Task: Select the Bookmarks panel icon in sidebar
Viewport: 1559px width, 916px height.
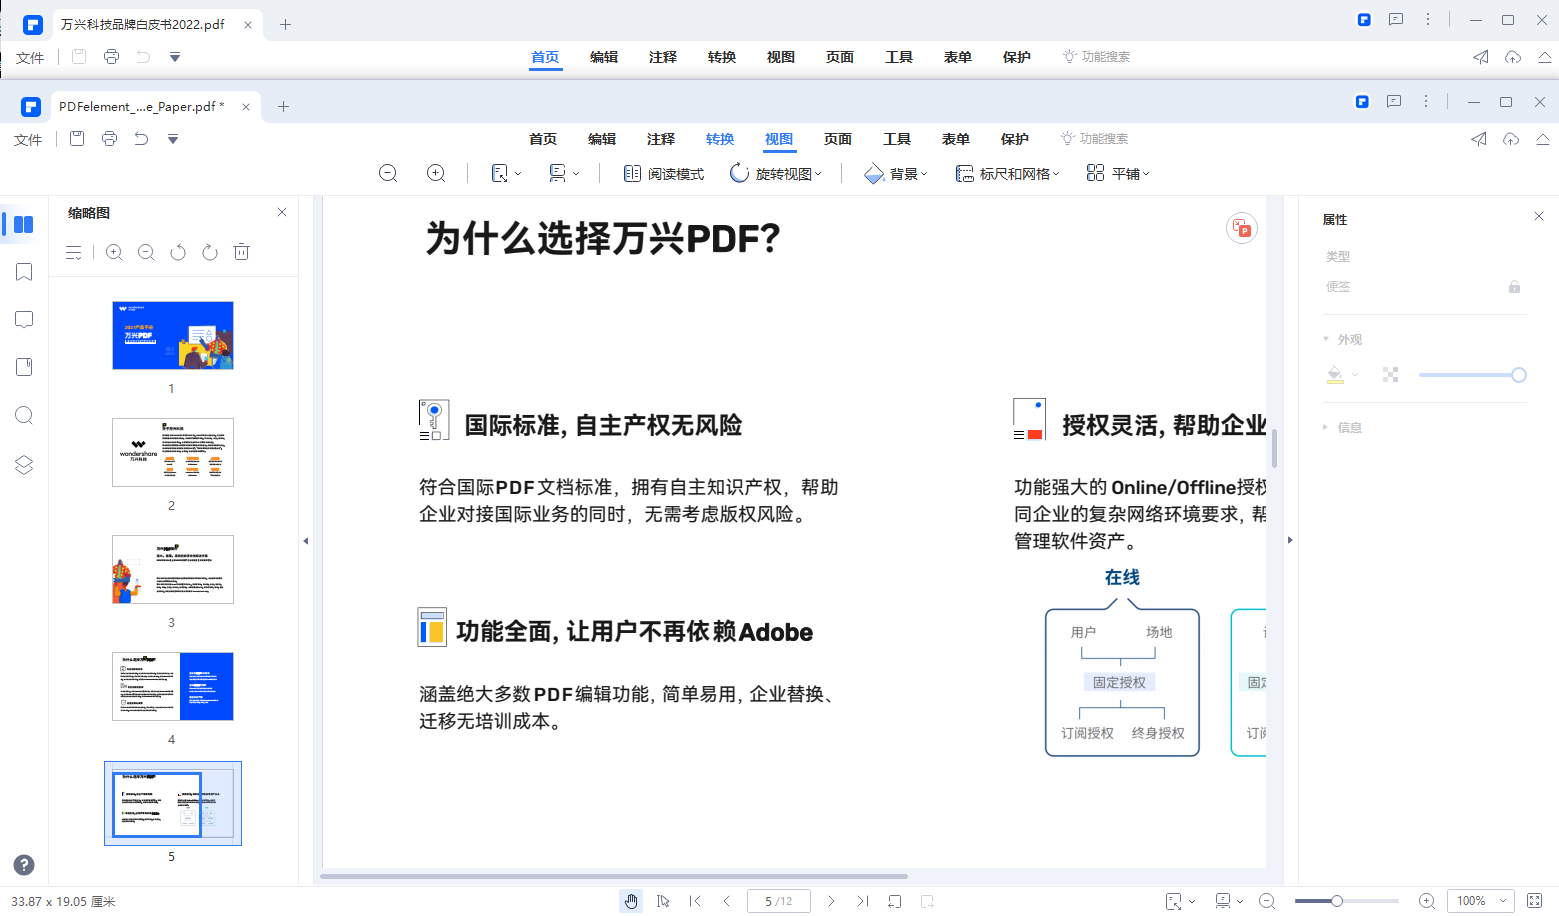Action: point(24,272)
